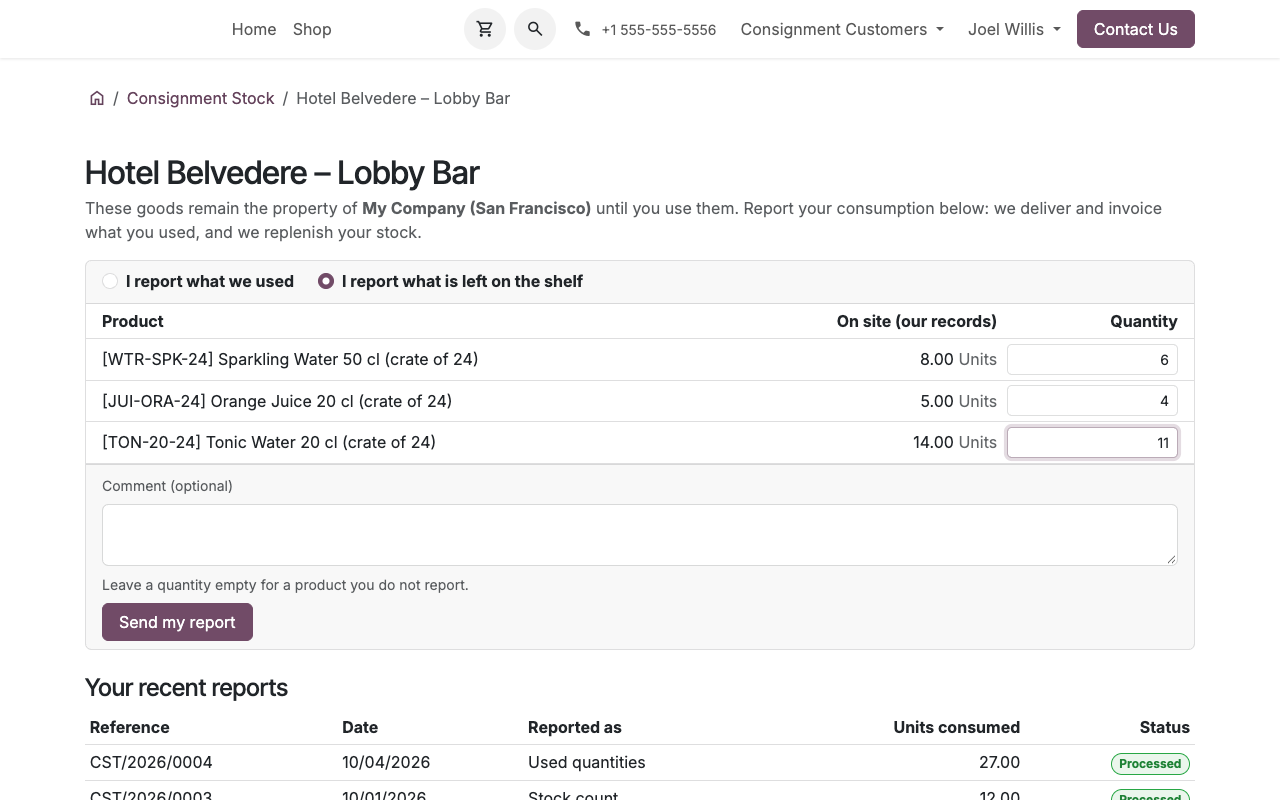
Task: Click the "[JUI-ORA-24] Orange Juice" product name
Action: click(x=277, y=401)
